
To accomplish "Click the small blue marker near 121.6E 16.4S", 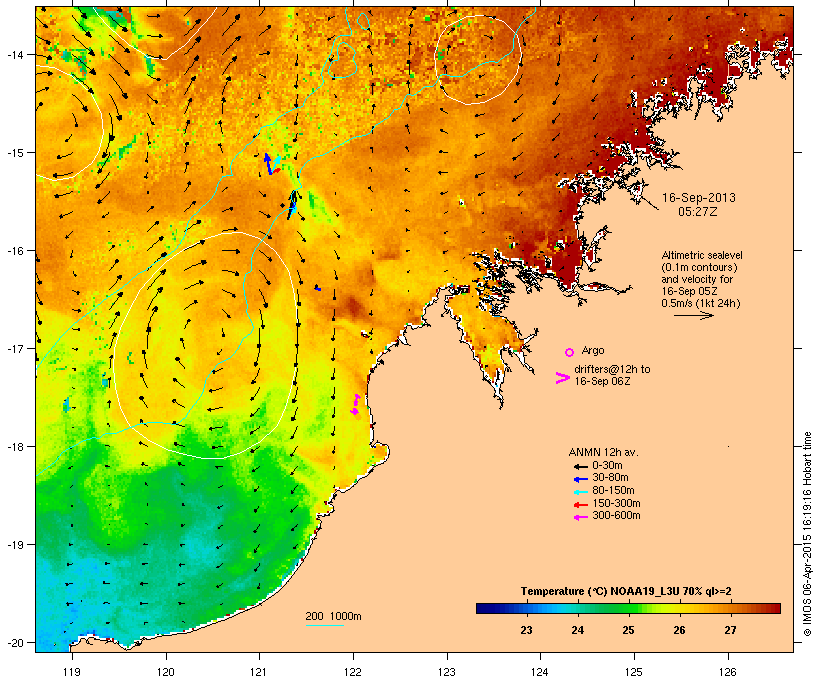I will (x=318, y=288).
